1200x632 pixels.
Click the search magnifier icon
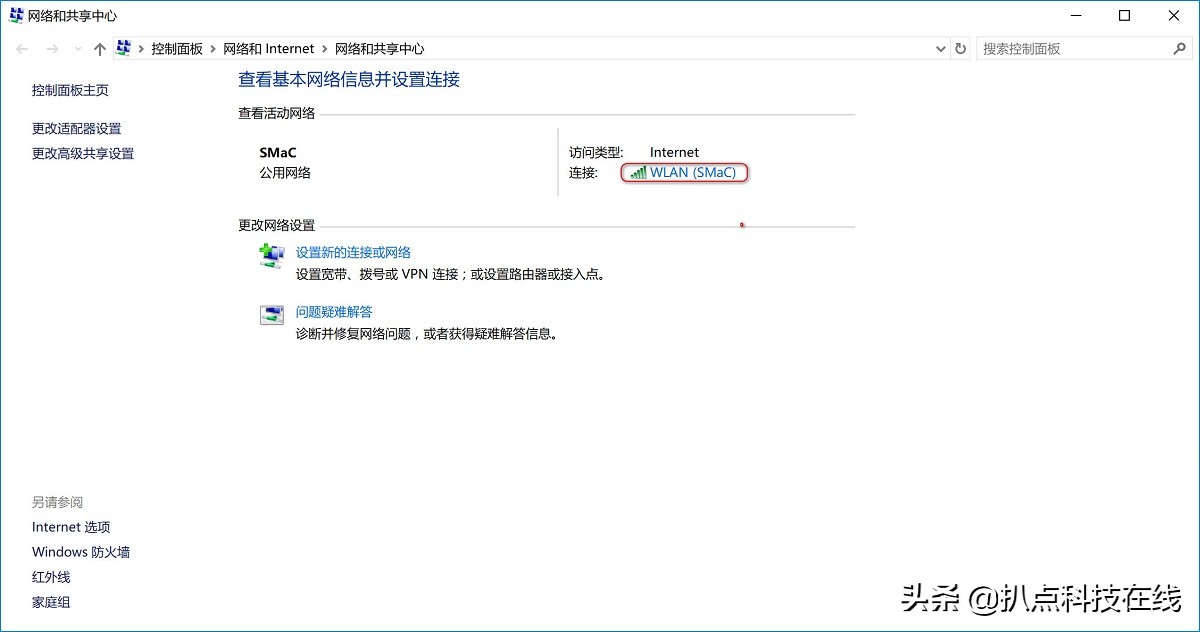(x=1179, y=48)
